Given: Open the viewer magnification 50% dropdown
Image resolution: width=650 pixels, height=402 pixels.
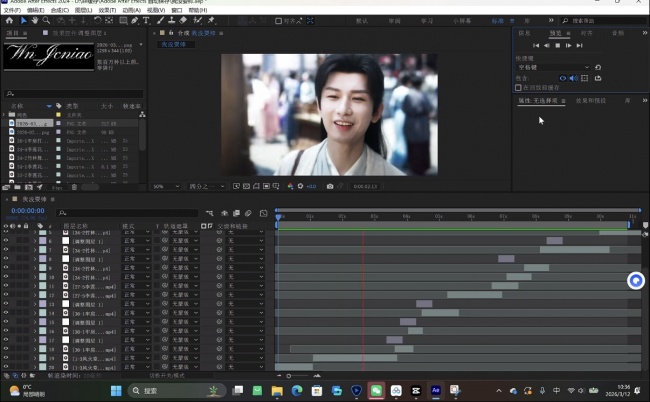Looking at the screenshot, I should [x=166, y=186].
